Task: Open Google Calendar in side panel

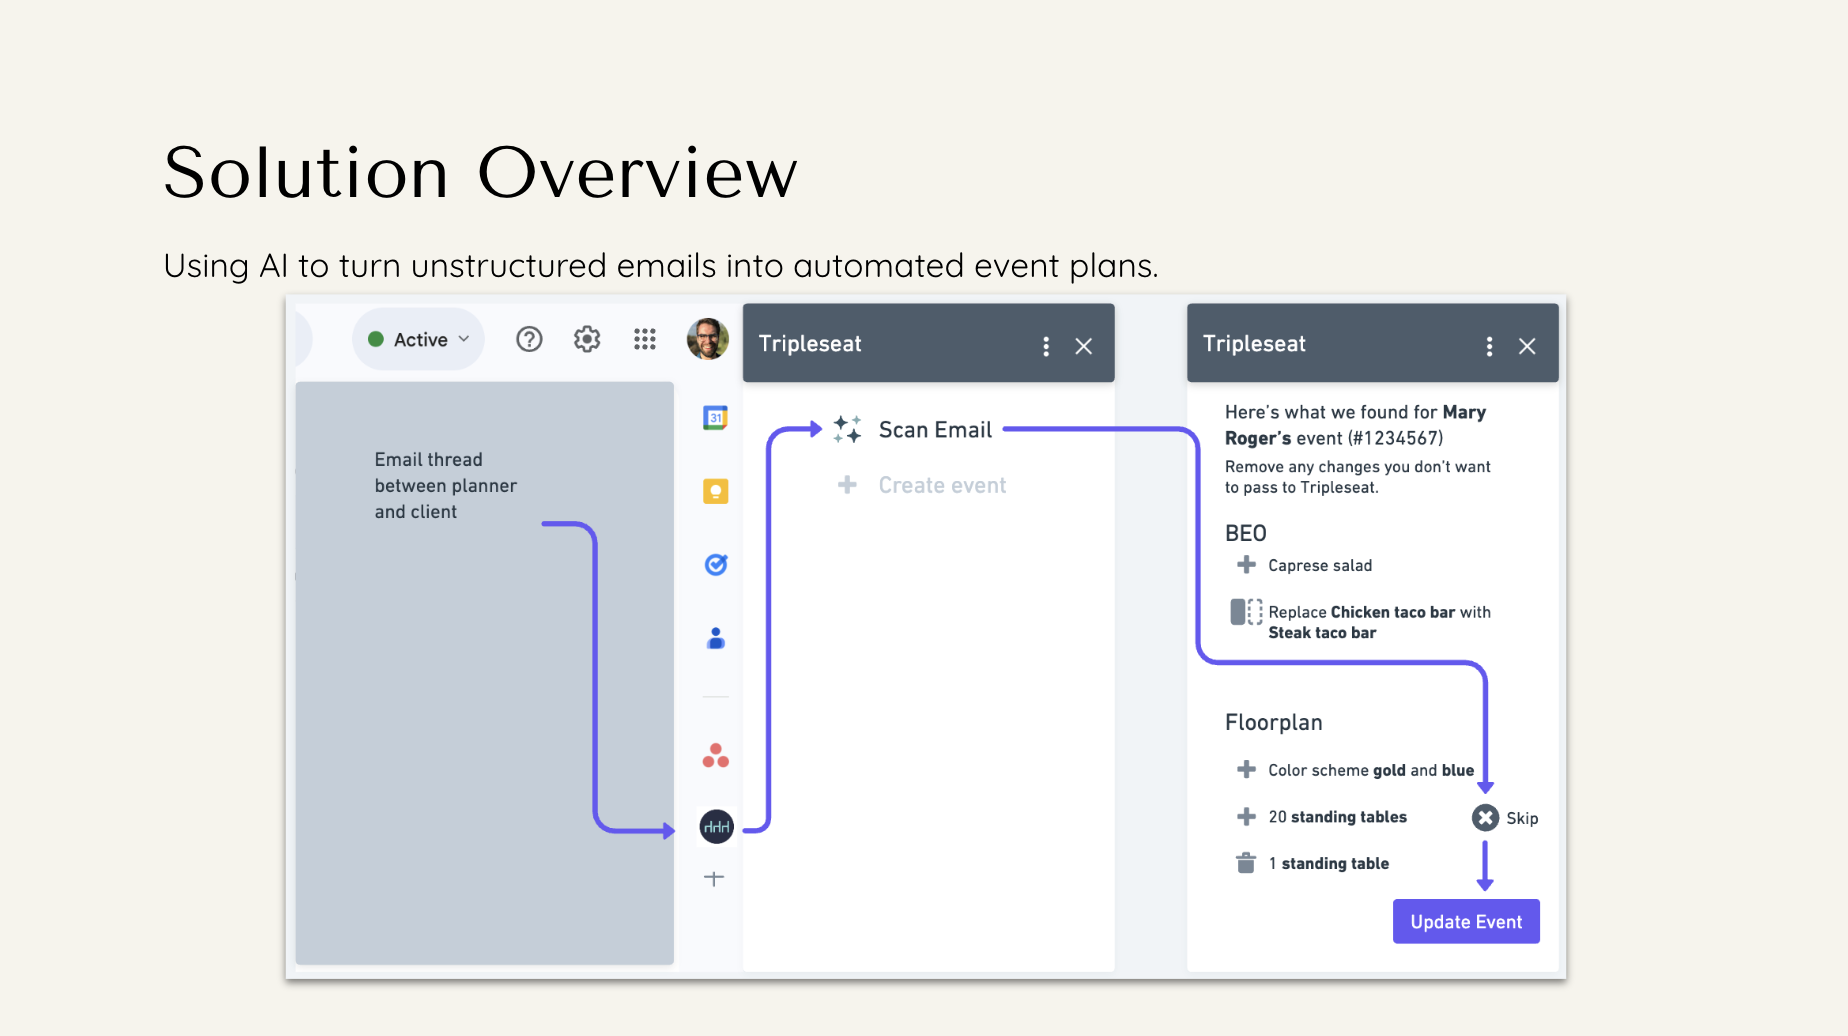Action: [x=715, y=417]
